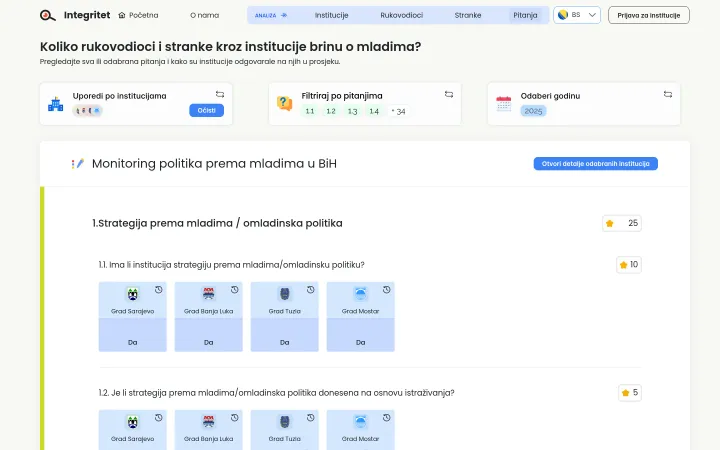Select the 2025 year chip

[x=533, y=111]
